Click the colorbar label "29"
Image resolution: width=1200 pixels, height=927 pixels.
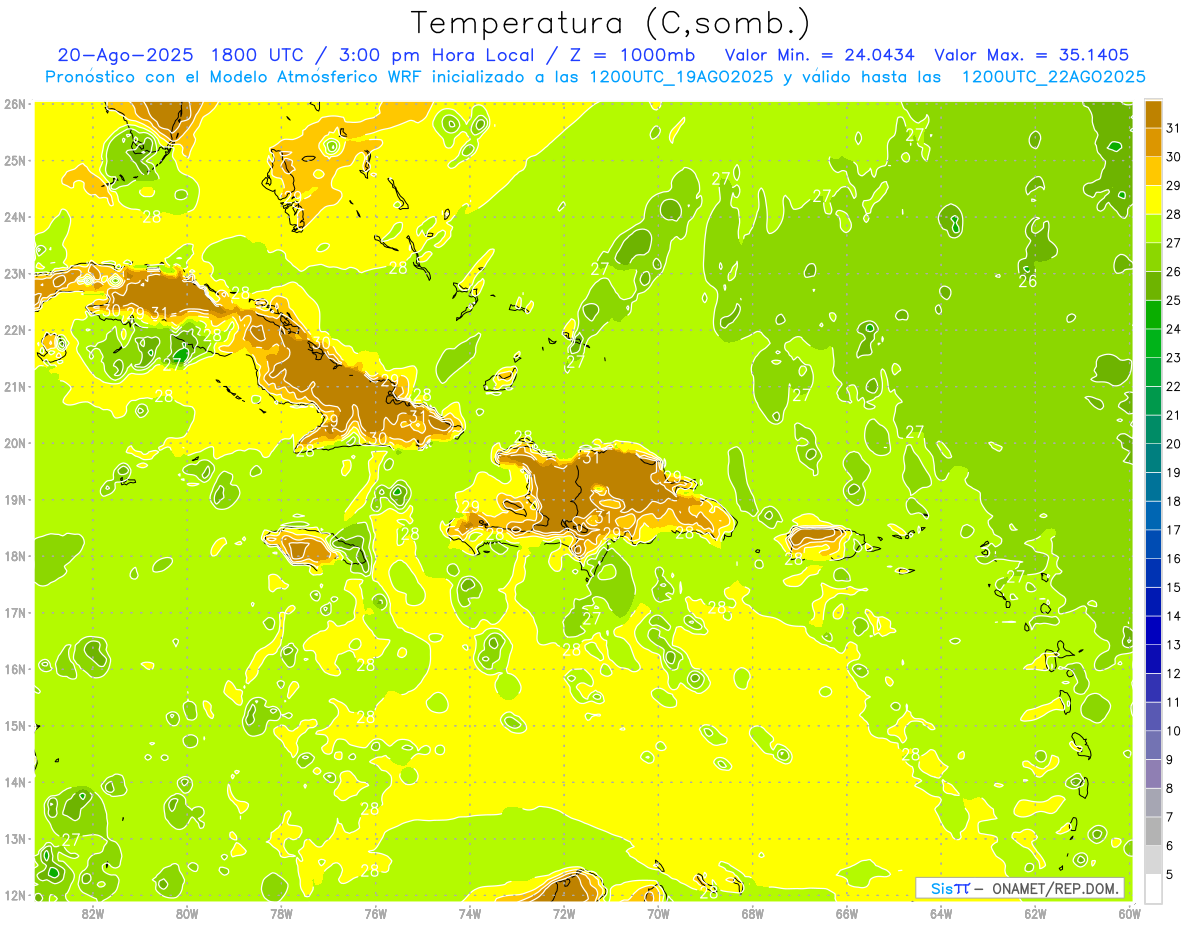(1173, 185)
